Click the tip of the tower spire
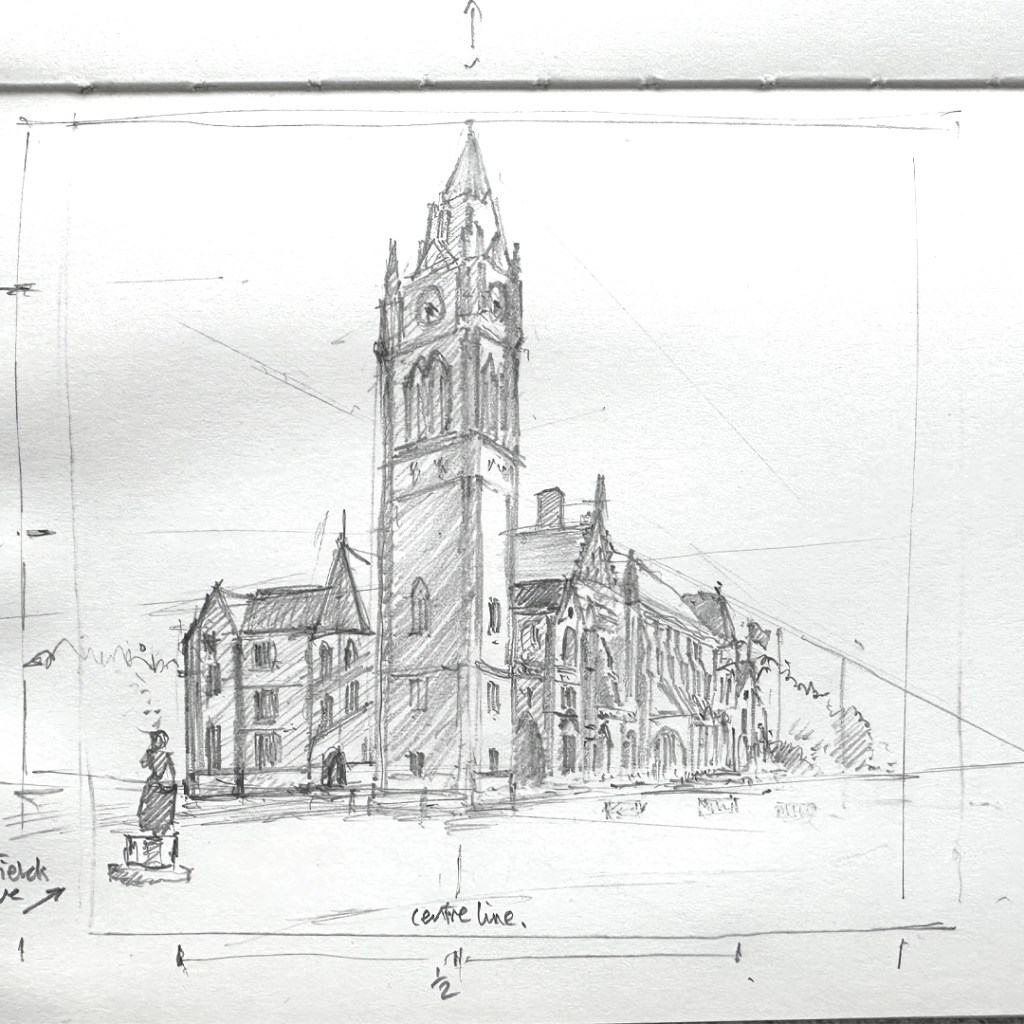1024x1024 pixels. point(468,130)
